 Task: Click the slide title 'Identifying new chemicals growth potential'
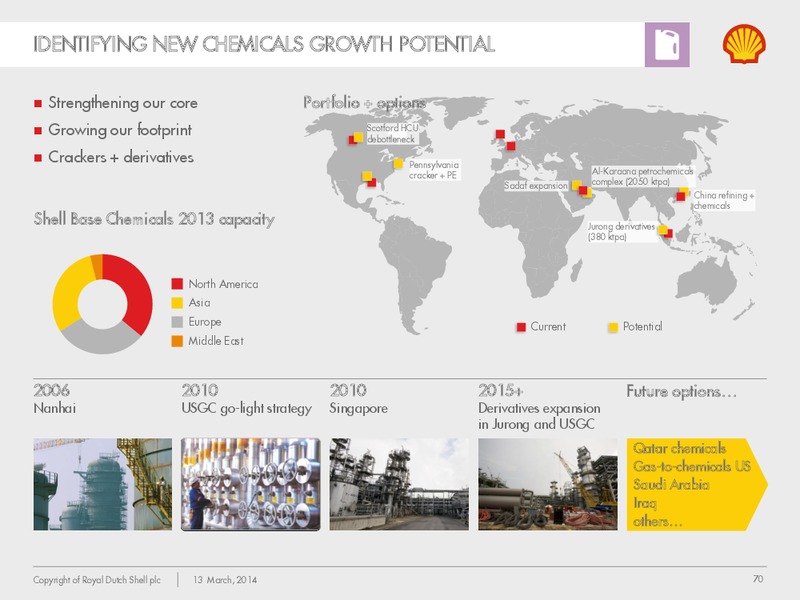pos(264,44)
